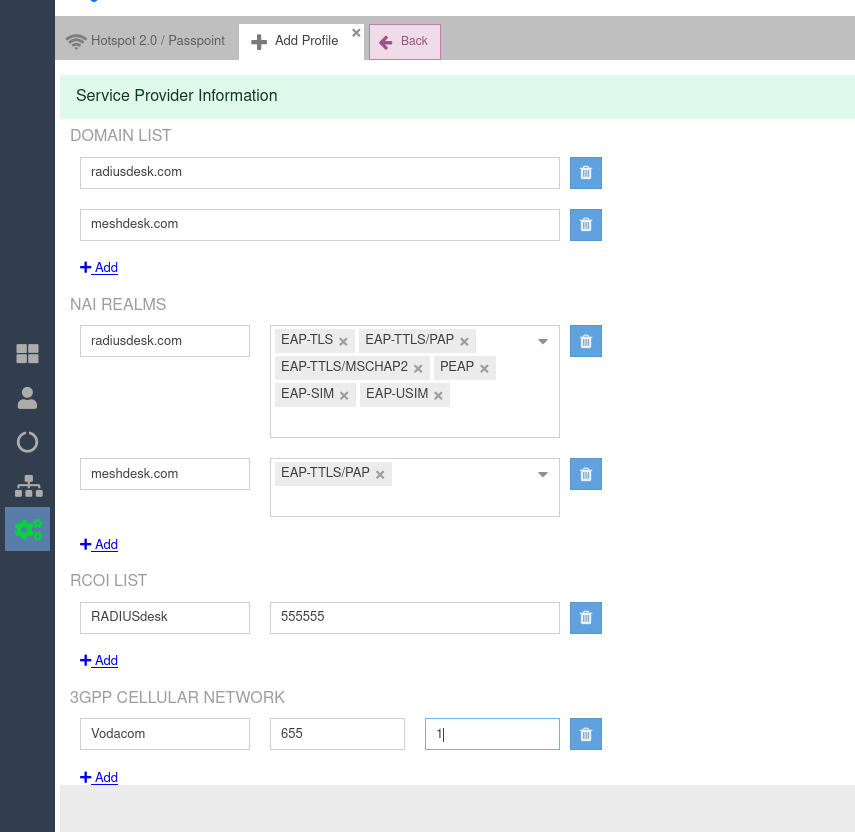Add a new entry under NAI Realms
The width and height of the screenshot is (855, 832).
coord(99,545)
